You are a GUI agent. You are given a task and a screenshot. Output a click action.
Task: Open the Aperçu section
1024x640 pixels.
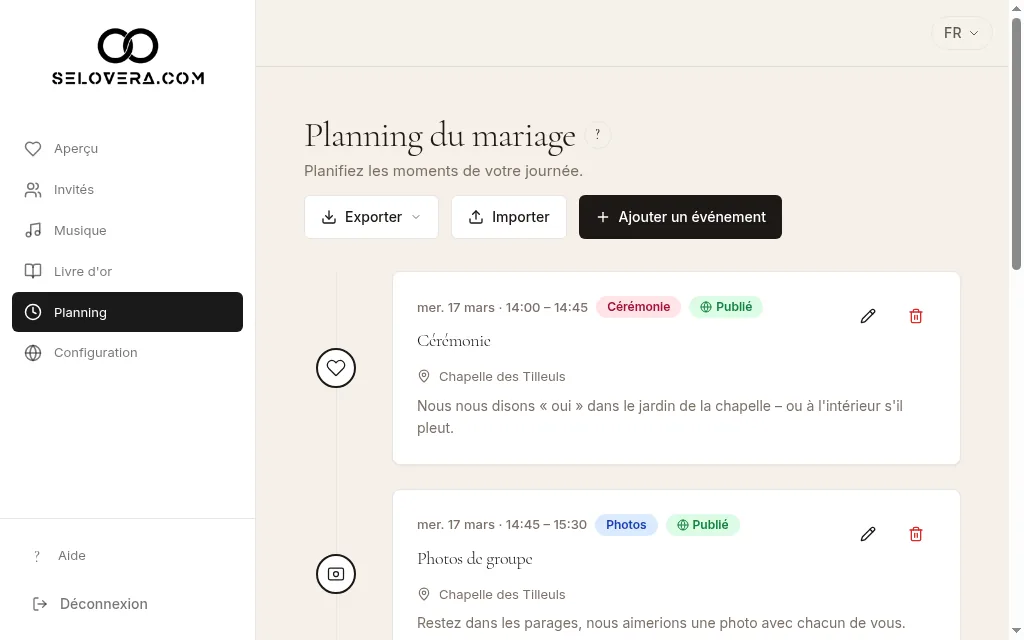click(127, 149)
